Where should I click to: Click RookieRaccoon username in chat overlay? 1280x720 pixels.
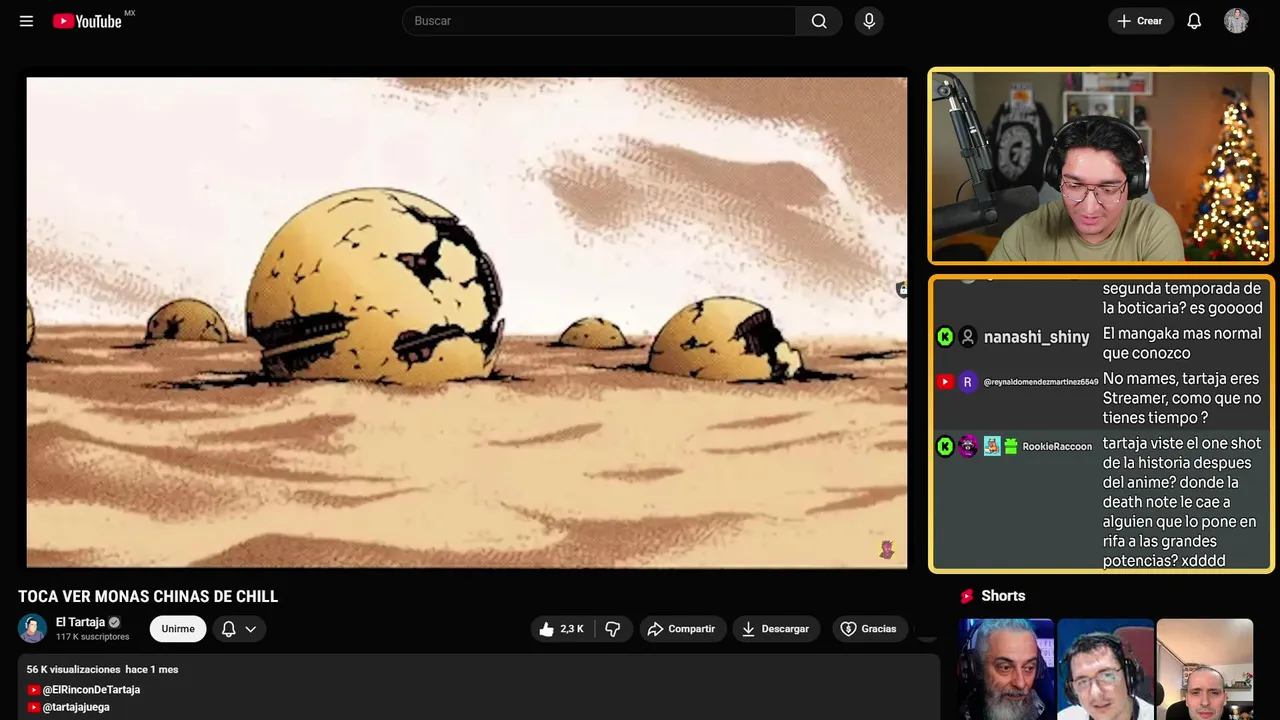tap(1057, 446)
